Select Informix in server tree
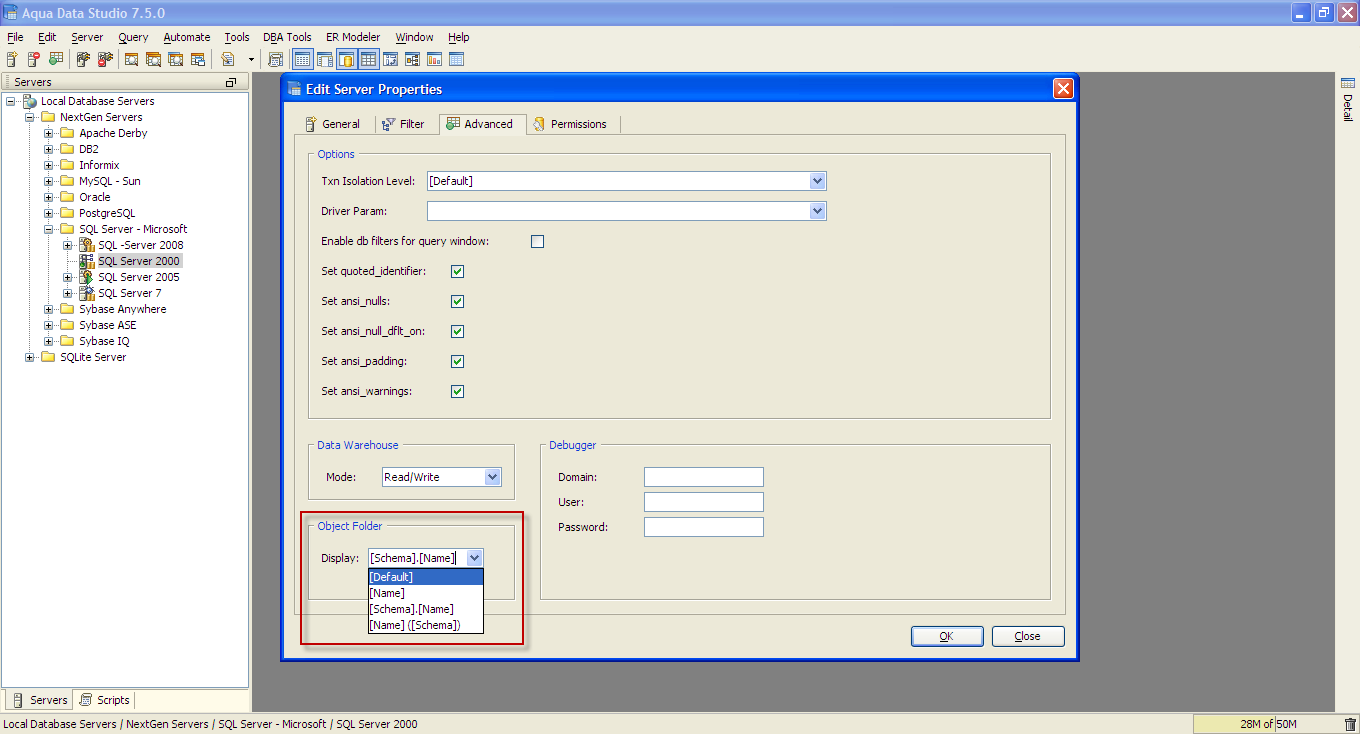Image resolution: width=1360 pixels, height=734 pixels. pyautogui.click(x=99, y=165)
